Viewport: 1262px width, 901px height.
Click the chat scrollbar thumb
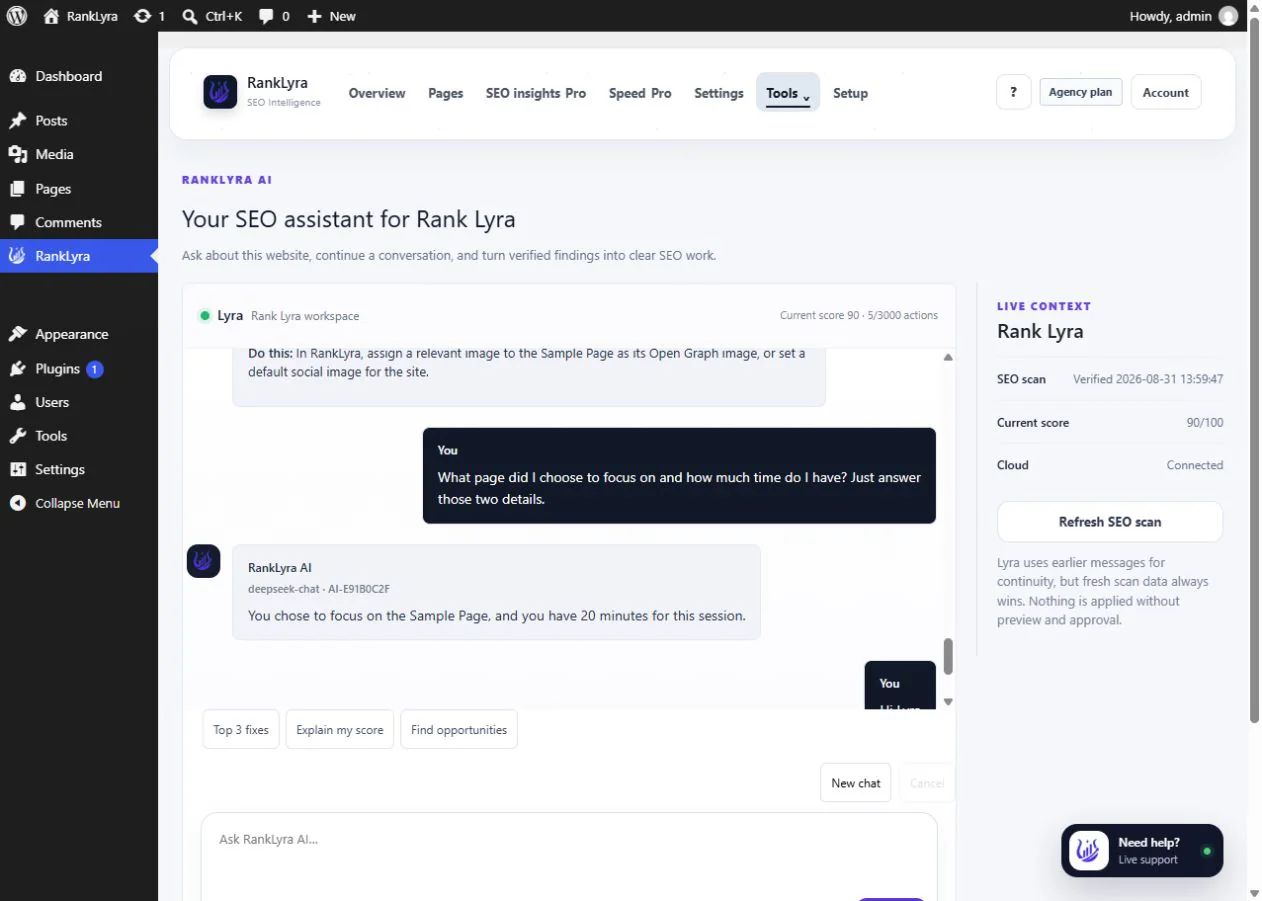coord(948,657)
